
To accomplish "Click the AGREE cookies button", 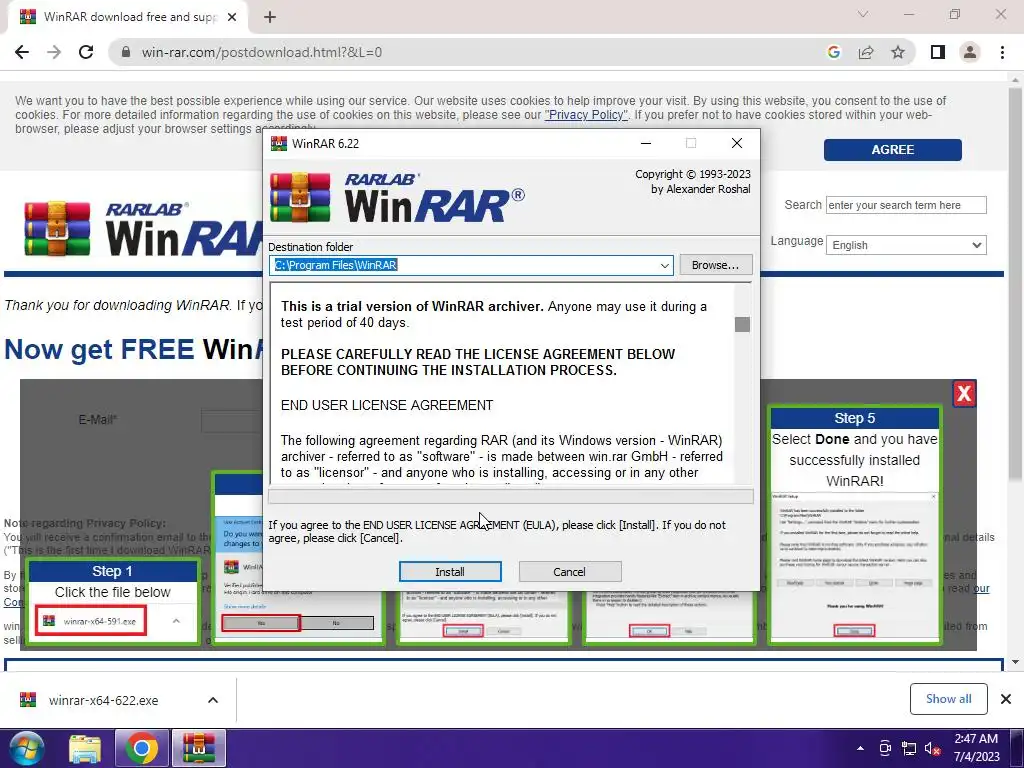I will (892, 150).
